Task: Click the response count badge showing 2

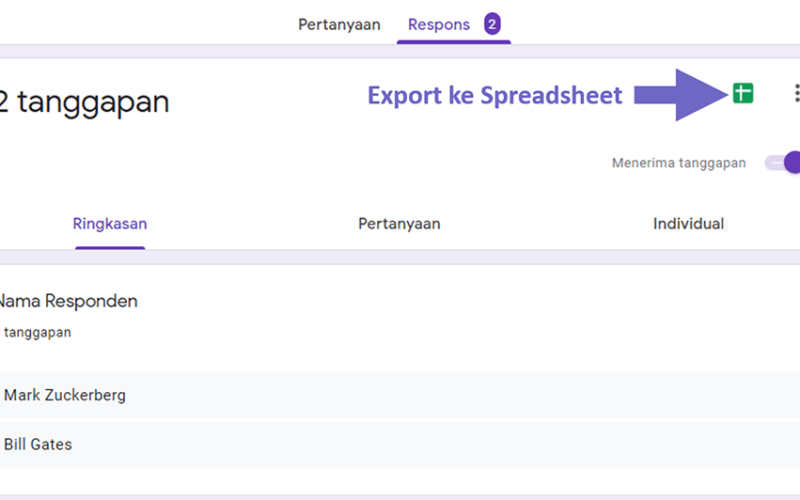Action: point(492,24)
